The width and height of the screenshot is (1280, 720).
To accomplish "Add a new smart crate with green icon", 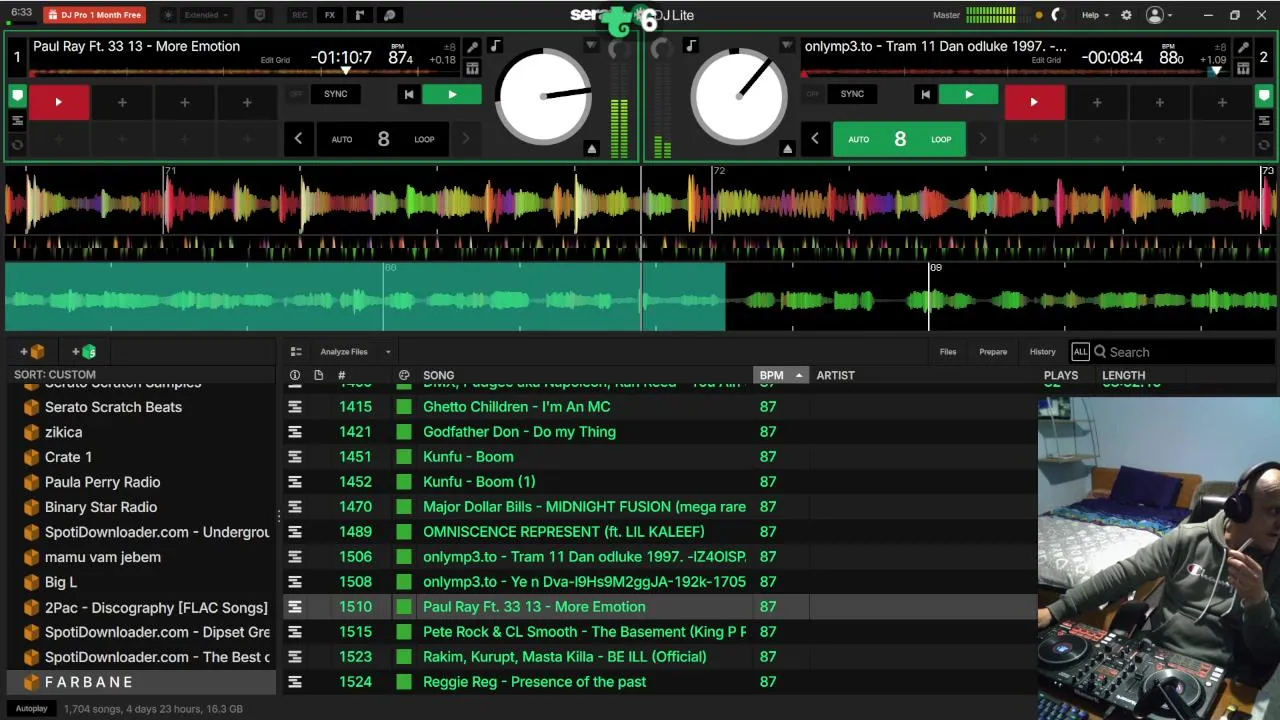I will click(x=84, y=352).
